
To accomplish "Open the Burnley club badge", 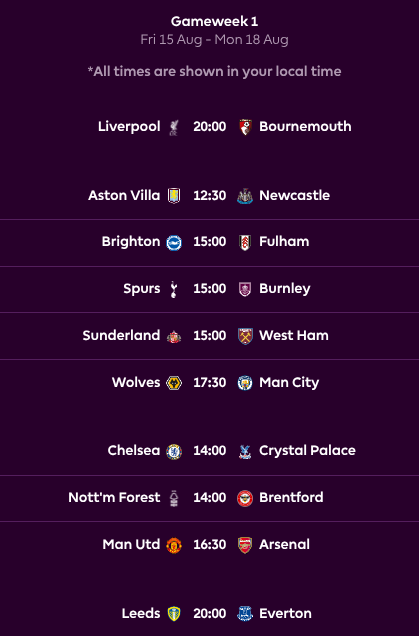I will point(245,289).
